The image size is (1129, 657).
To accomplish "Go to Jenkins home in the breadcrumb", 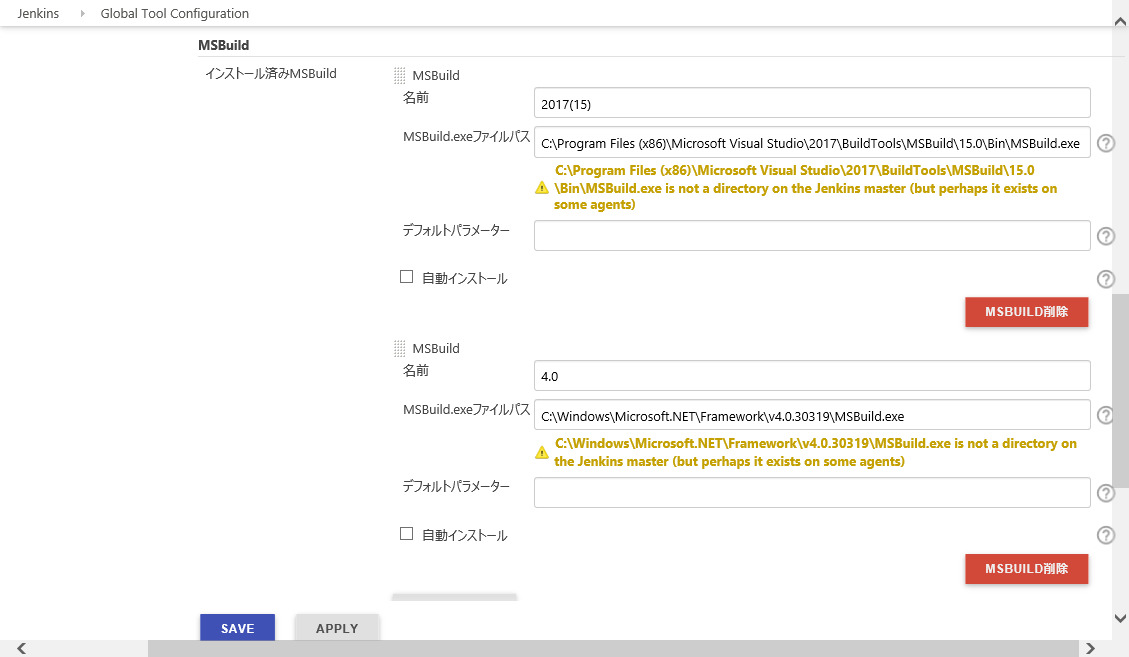I will tap(38, 13).
